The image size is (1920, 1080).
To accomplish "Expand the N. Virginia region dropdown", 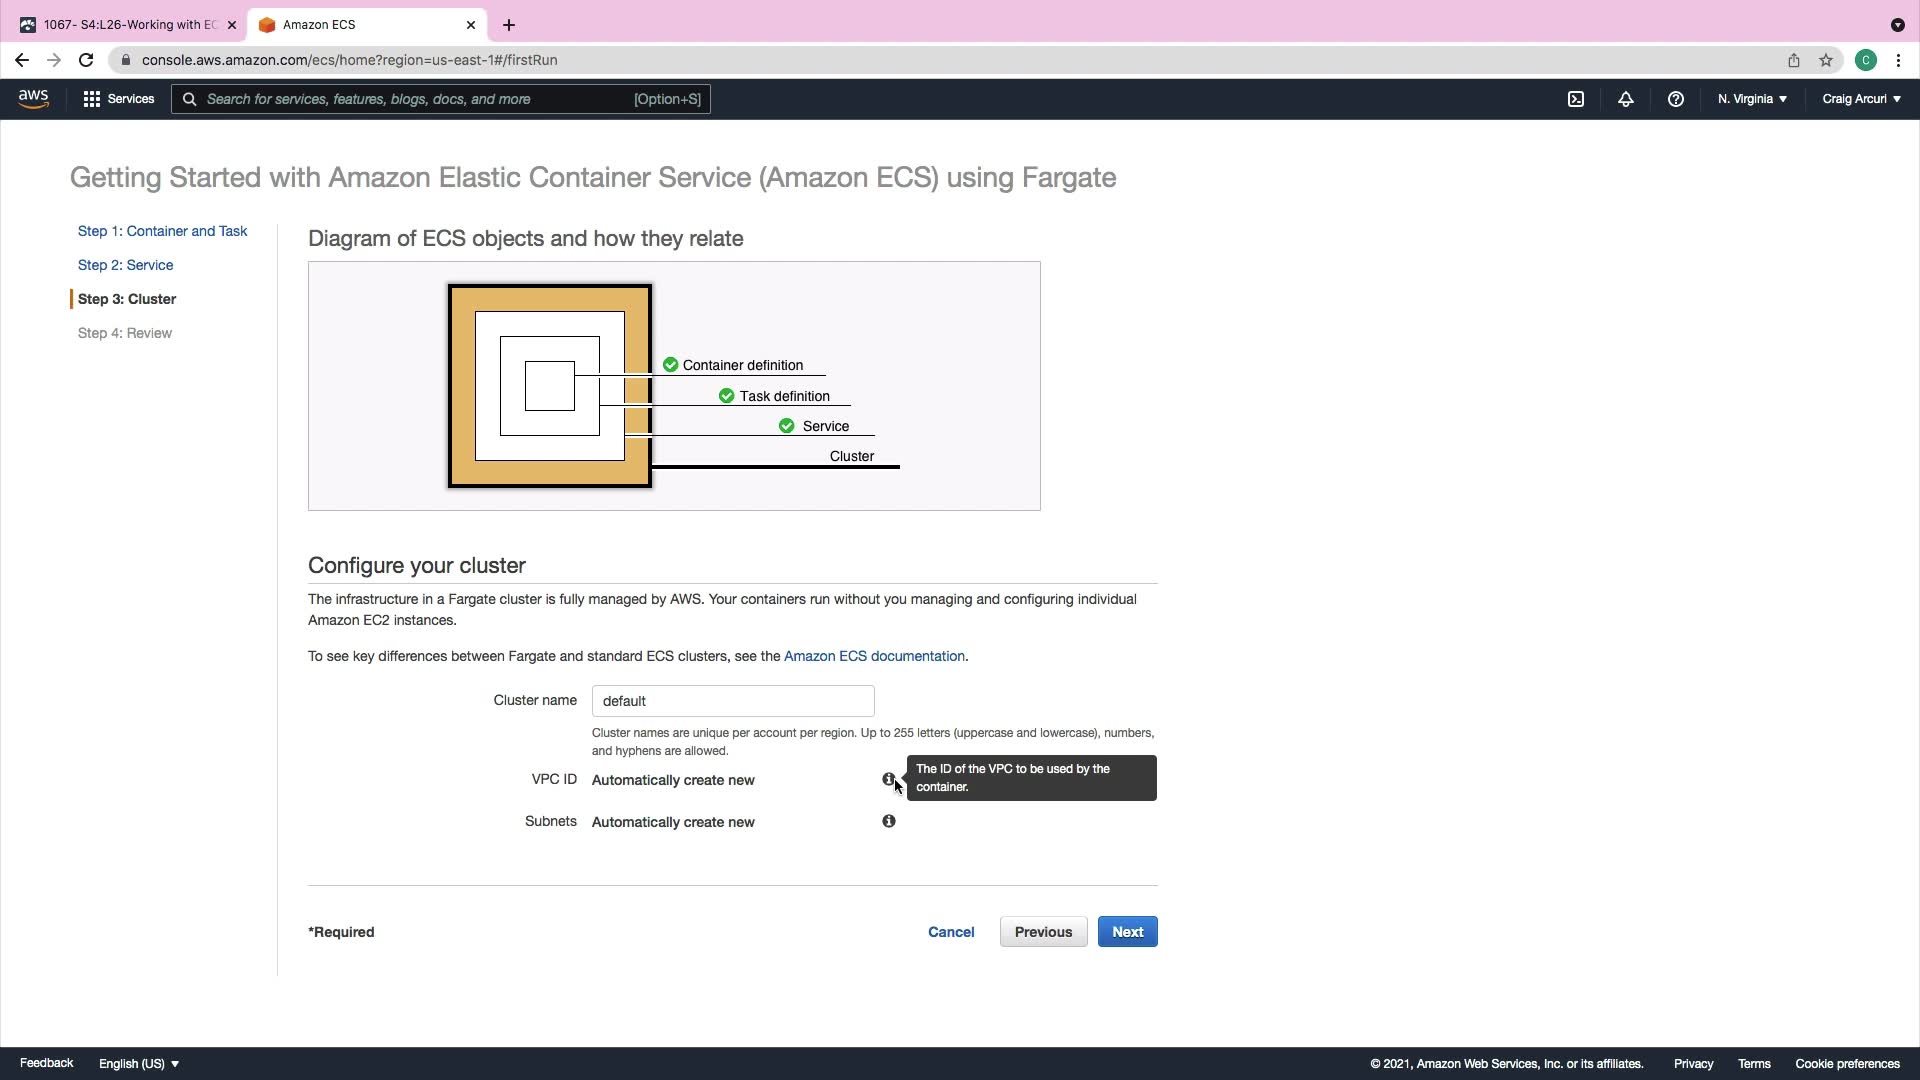I will pyautogui.click(x=1752, y=99).
